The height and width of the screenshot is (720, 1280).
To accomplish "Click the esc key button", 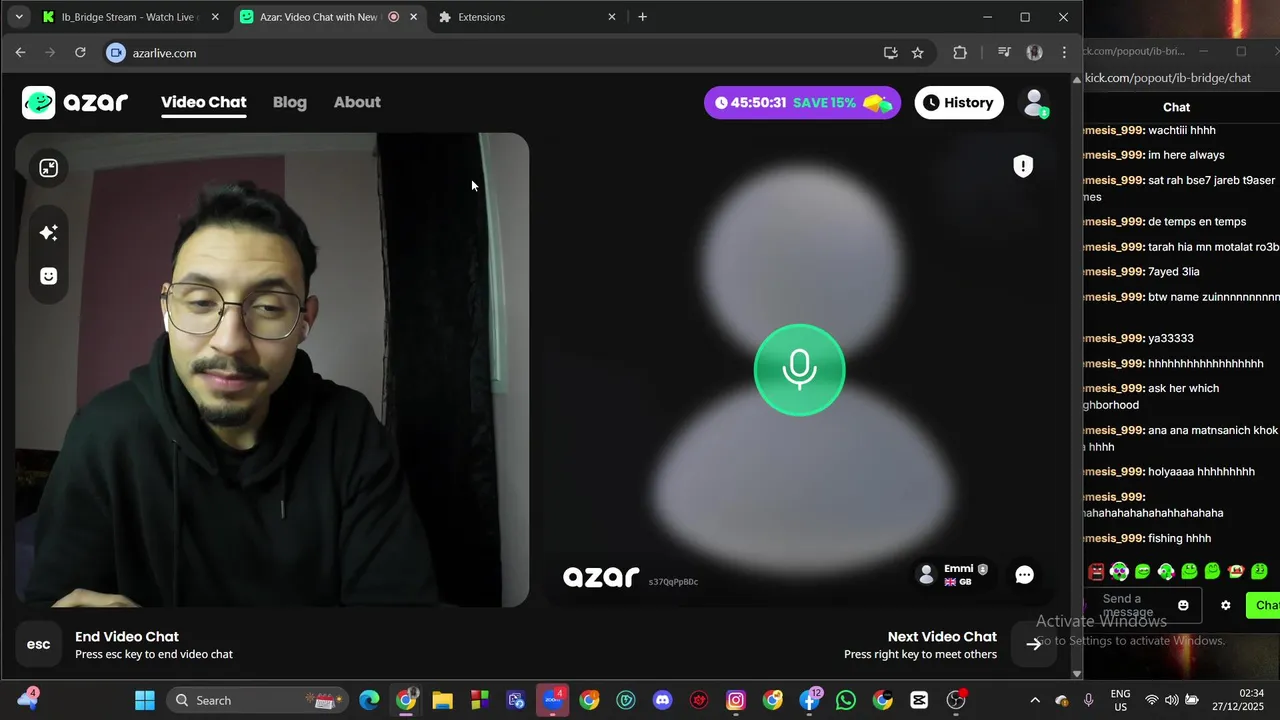I will [38, 644].
